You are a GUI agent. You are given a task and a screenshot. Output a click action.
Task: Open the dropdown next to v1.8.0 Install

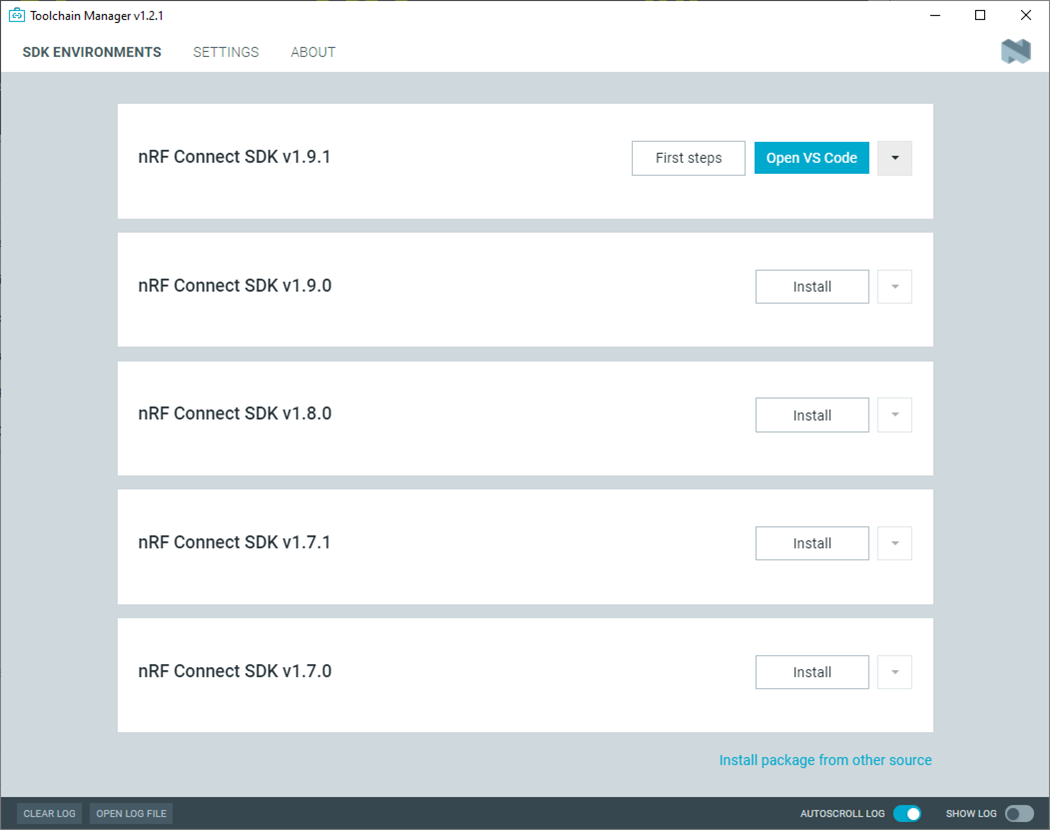pyautogui.click(x=894, y=415)
